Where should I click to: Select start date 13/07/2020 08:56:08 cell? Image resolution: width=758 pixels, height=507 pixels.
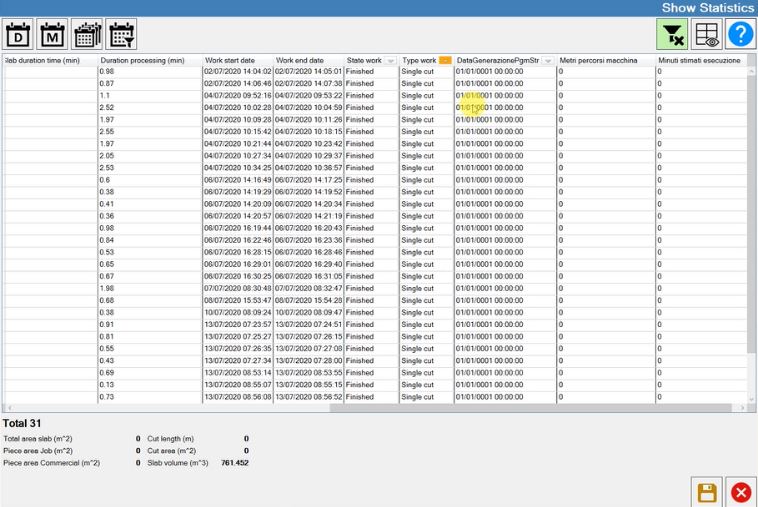[x=238, y=397]
